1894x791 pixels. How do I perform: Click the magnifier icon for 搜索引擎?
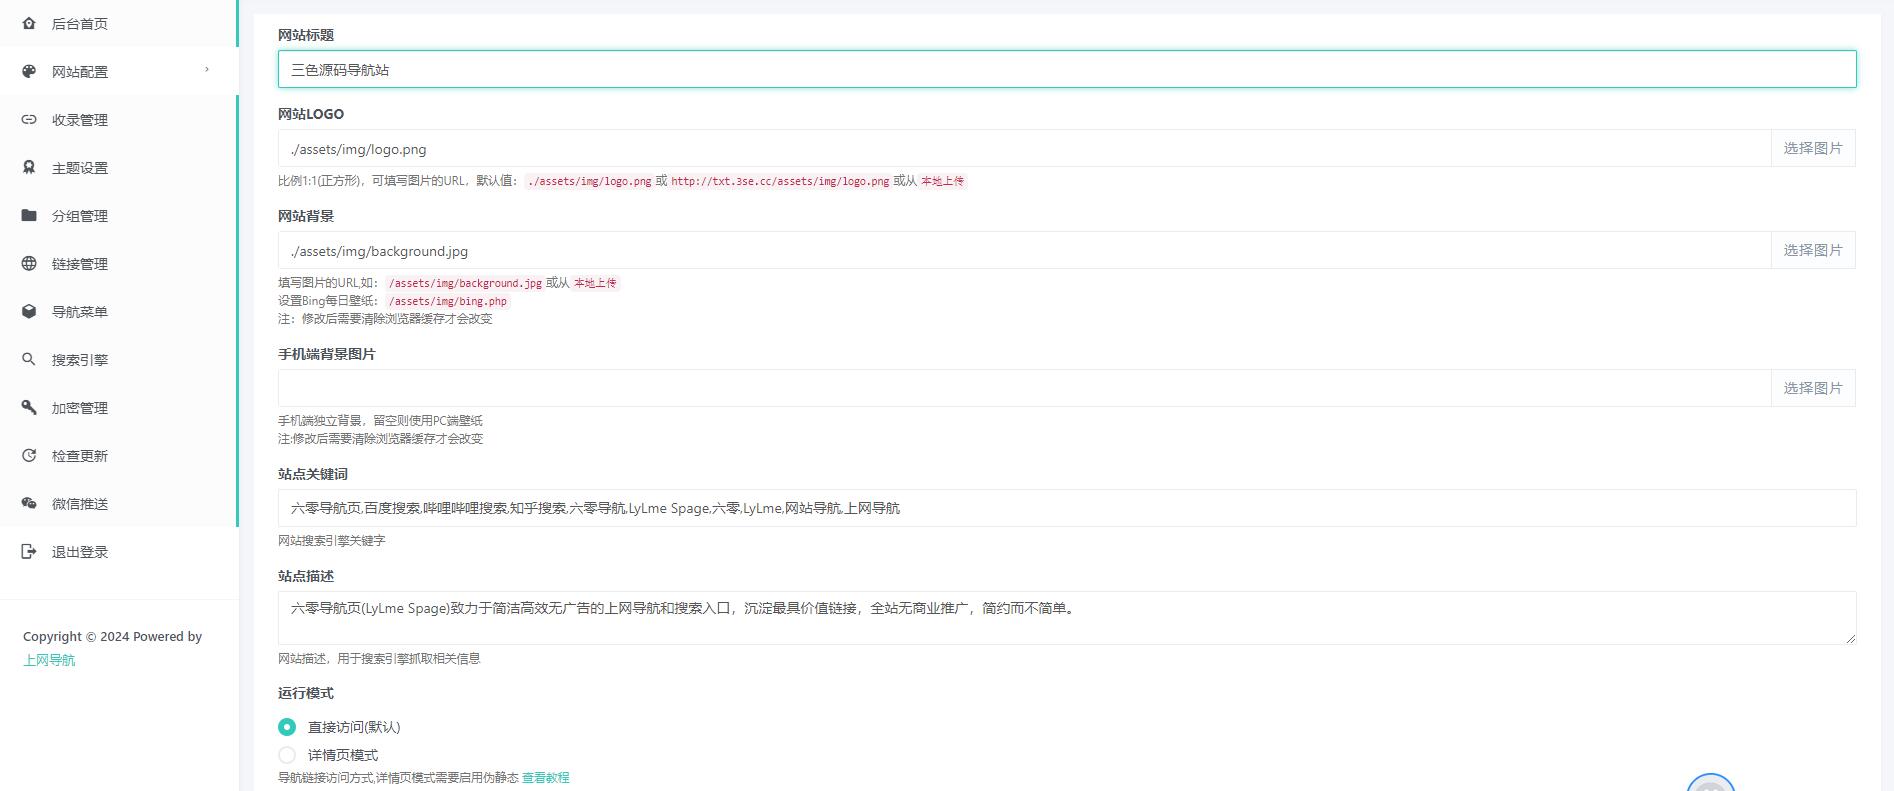click(x=29, y=359)
